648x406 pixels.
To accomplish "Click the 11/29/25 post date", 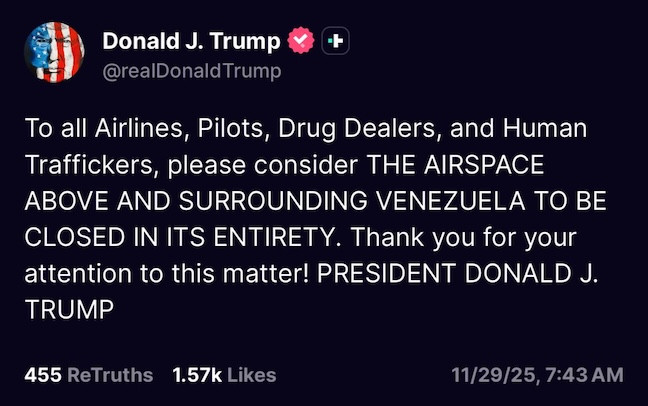I will (x=488, y=375).
